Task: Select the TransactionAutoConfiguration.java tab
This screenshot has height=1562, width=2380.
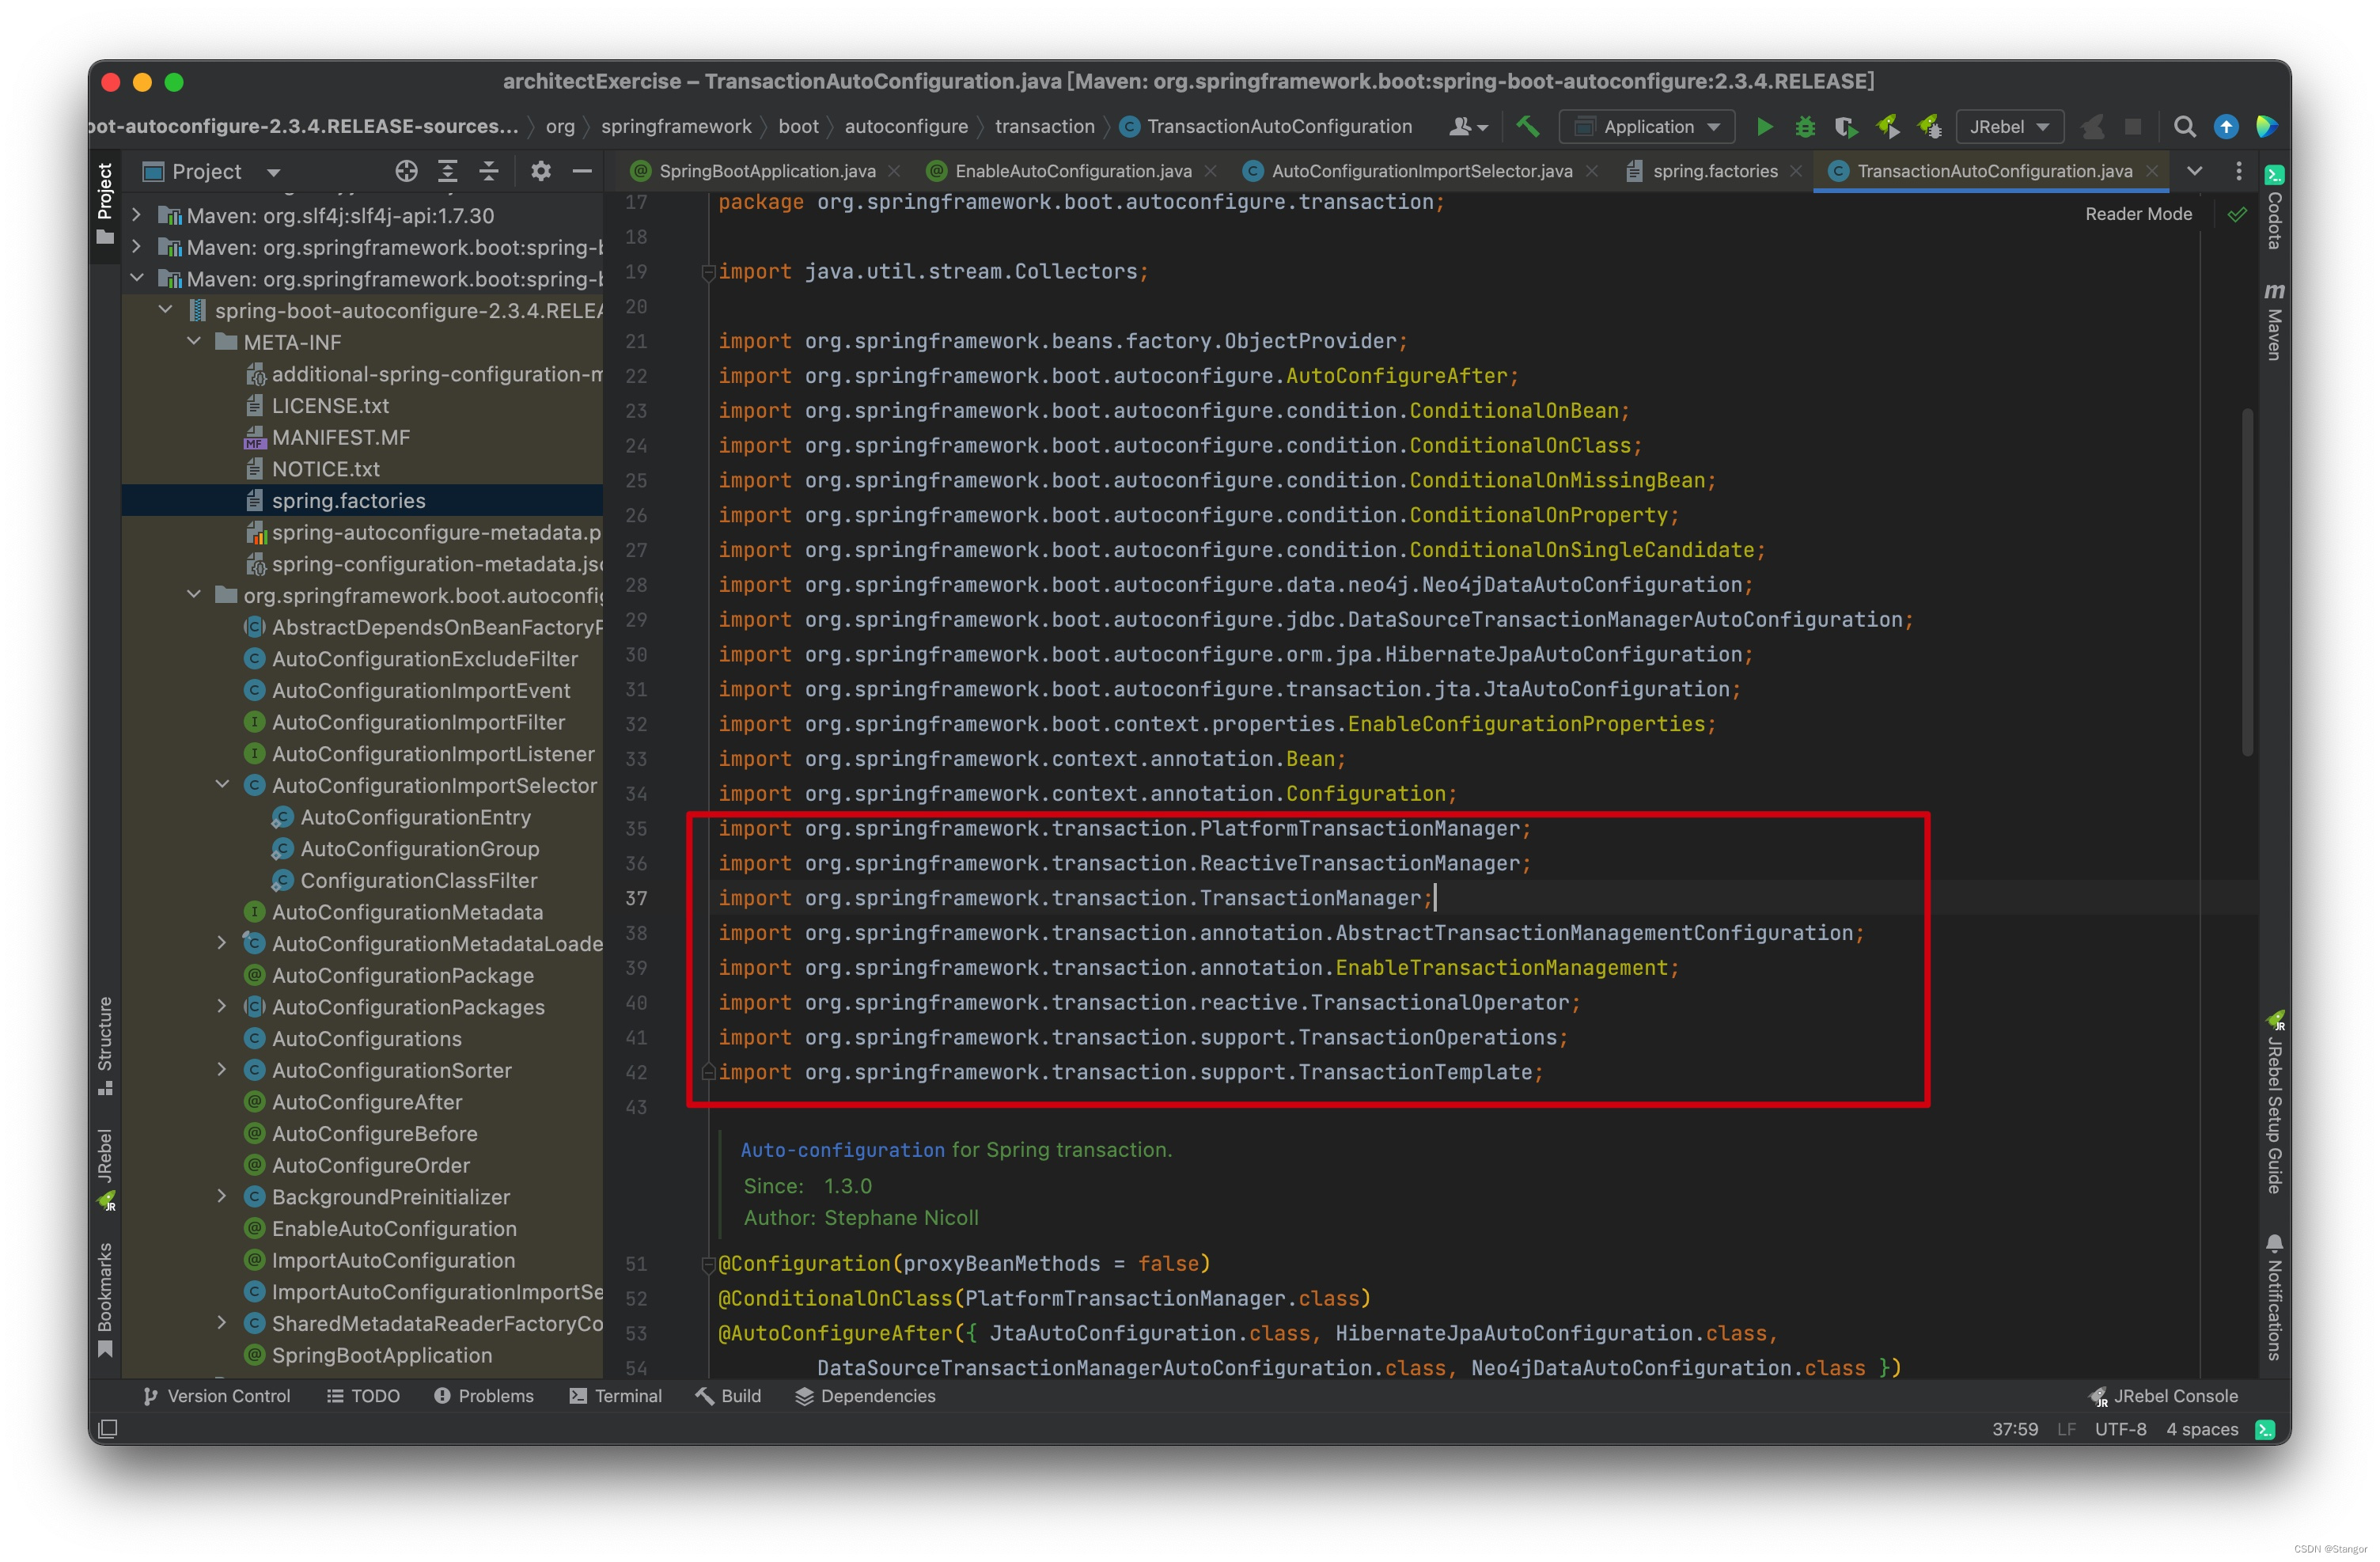Action: (2003, 169)
